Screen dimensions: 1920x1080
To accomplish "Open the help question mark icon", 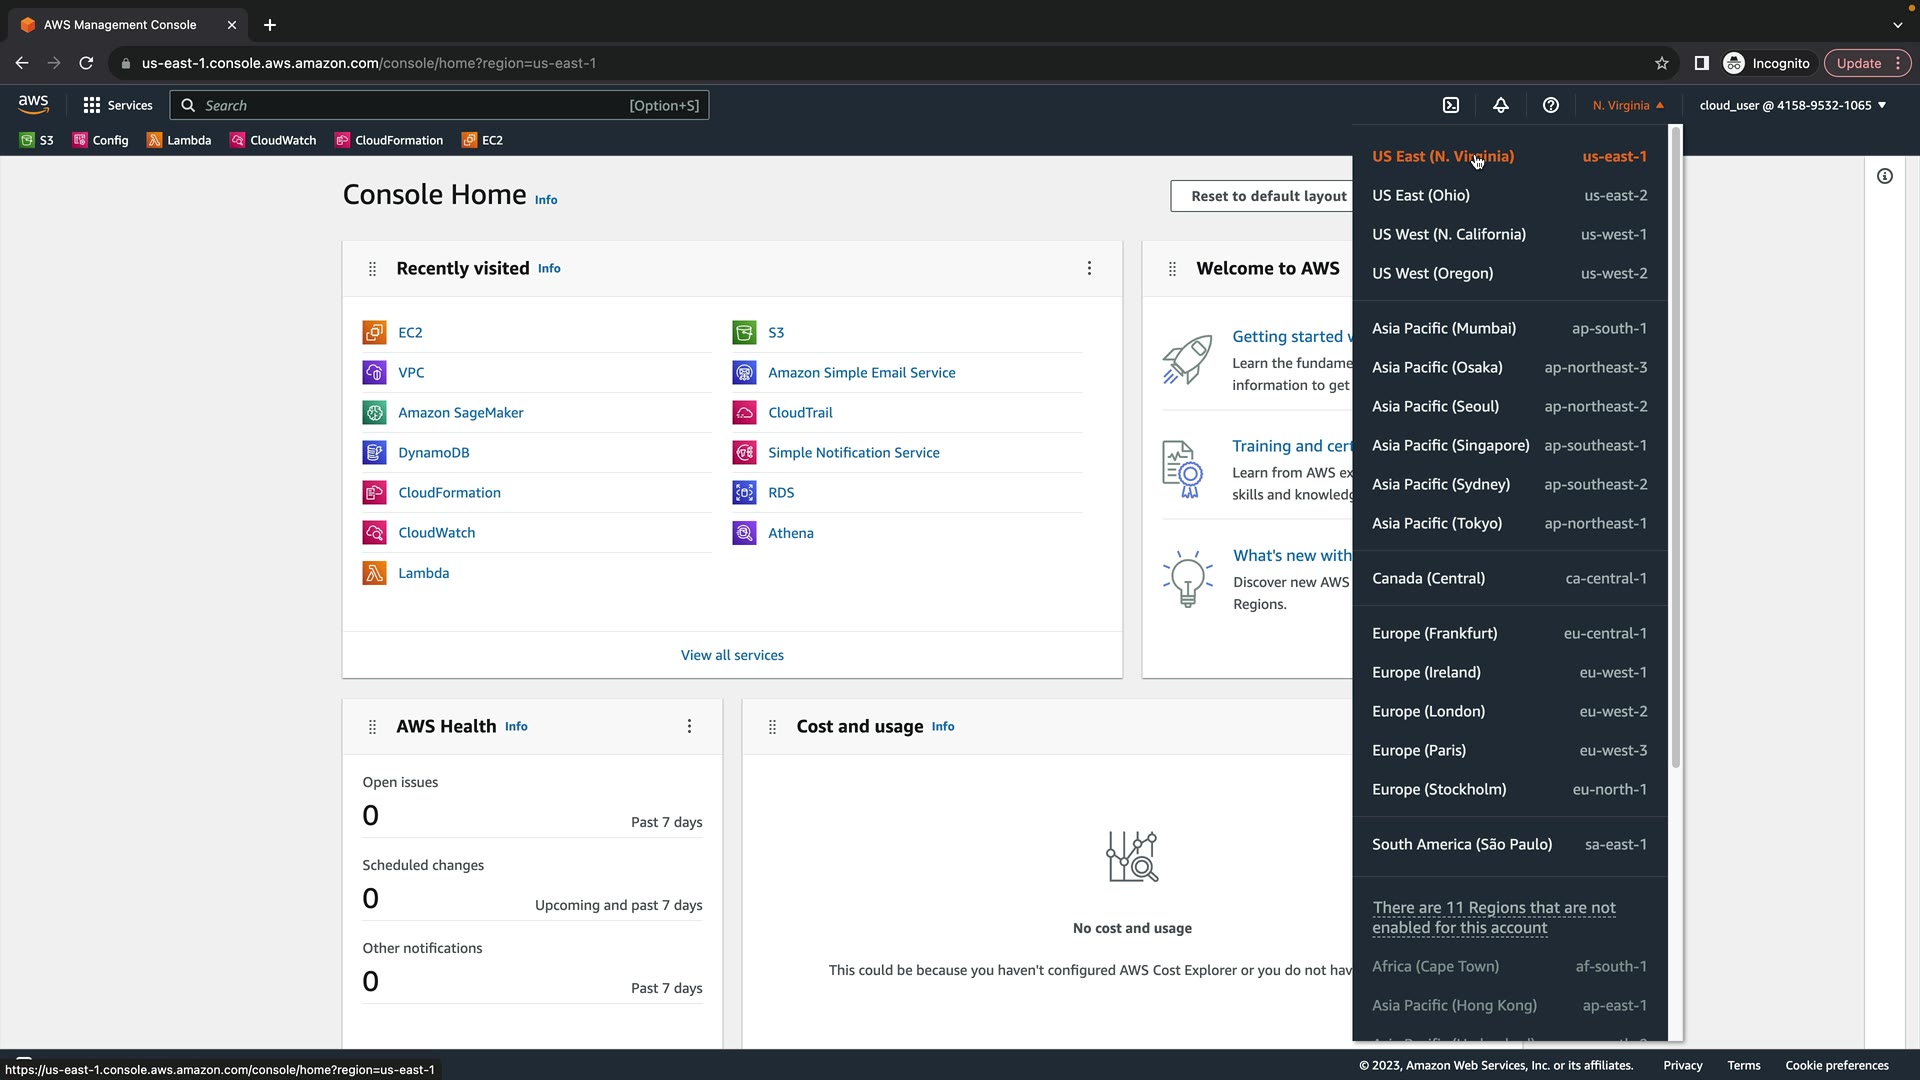I will 1551,105.
